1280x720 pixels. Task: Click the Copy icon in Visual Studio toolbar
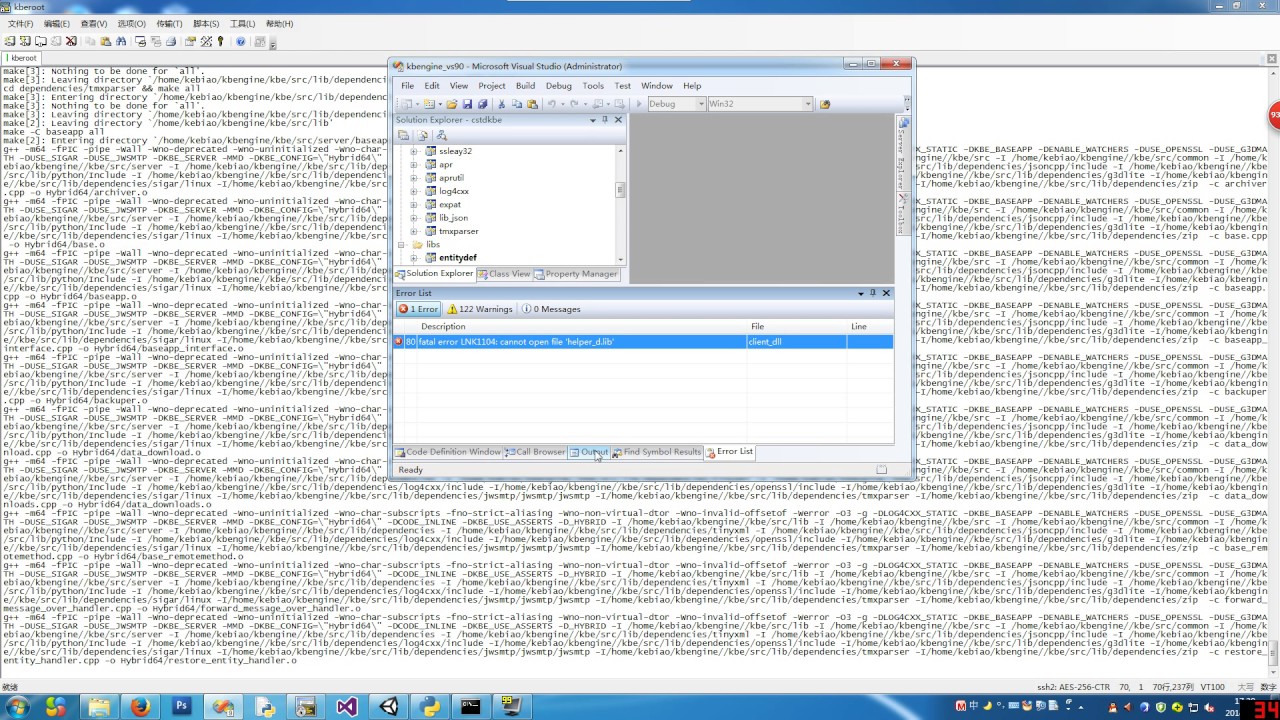point(517,104)
